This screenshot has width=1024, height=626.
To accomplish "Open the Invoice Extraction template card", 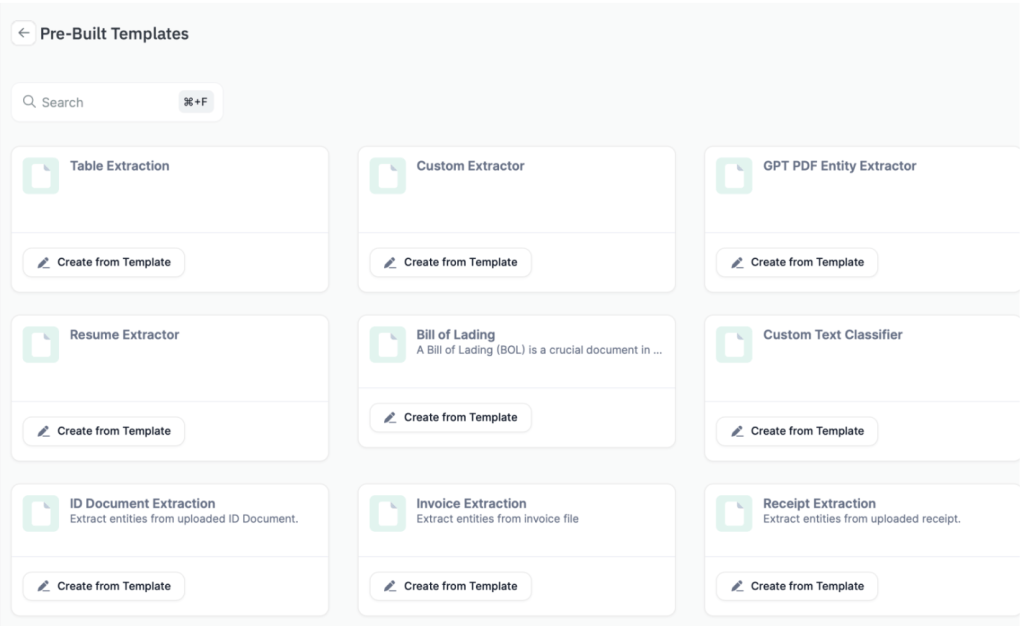I will 516,518.
